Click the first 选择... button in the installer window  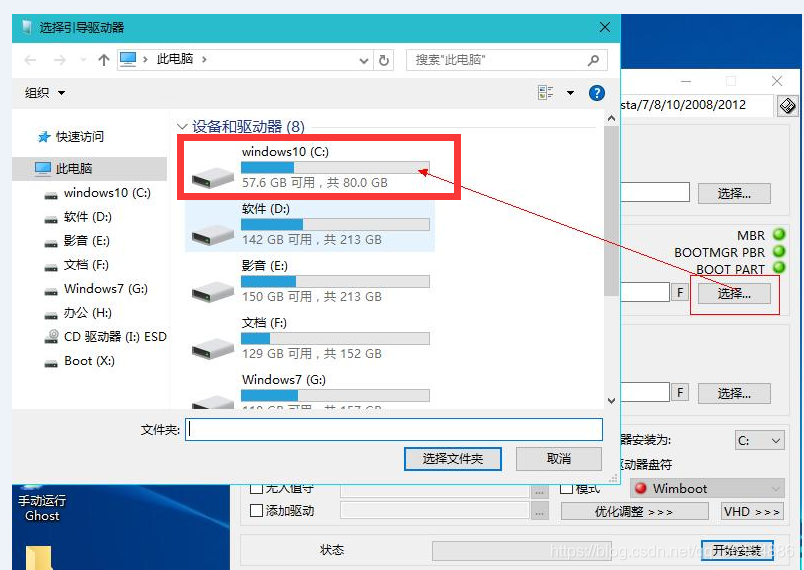(734, 194)
